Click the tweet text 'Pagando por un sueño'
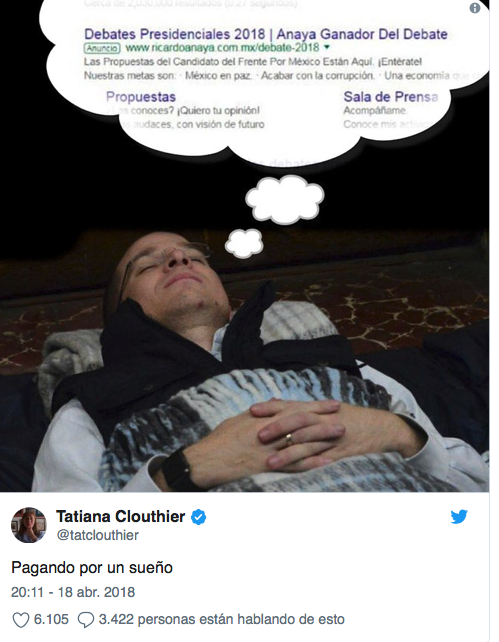Screen dimensions: 499x642 pos(92,567)
